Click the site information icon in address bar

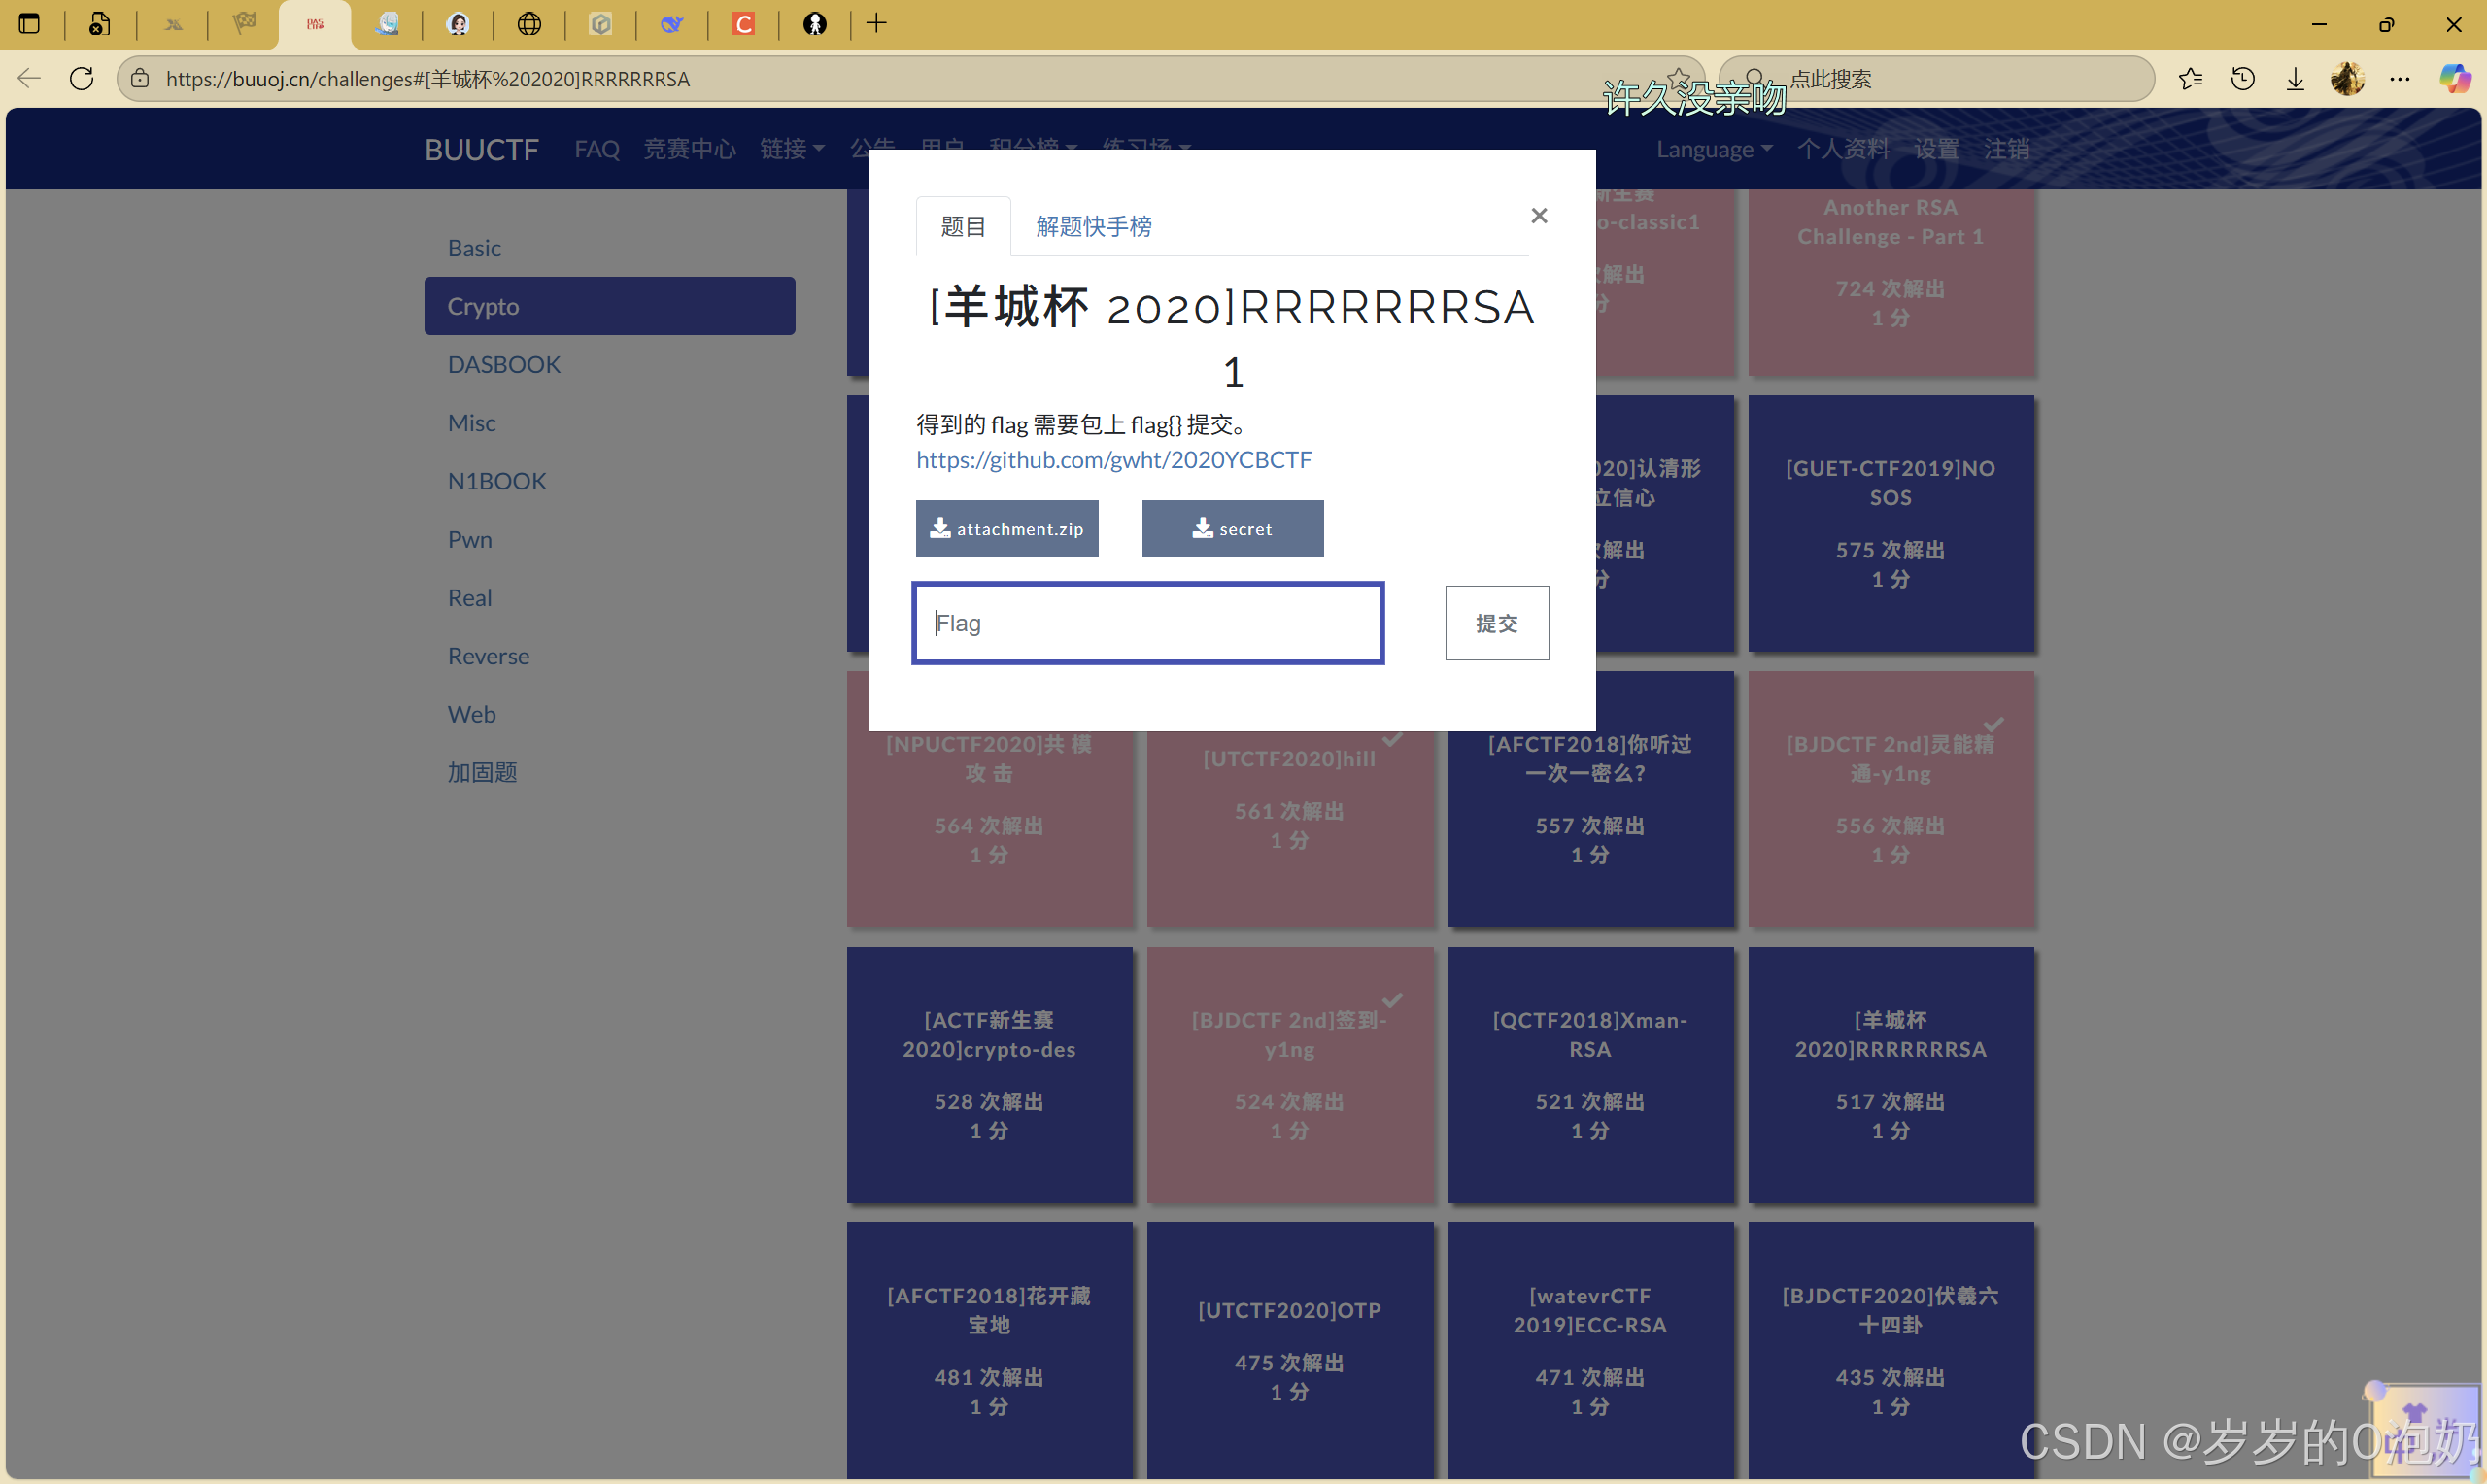pyautogui.click(x=140, y=79)
